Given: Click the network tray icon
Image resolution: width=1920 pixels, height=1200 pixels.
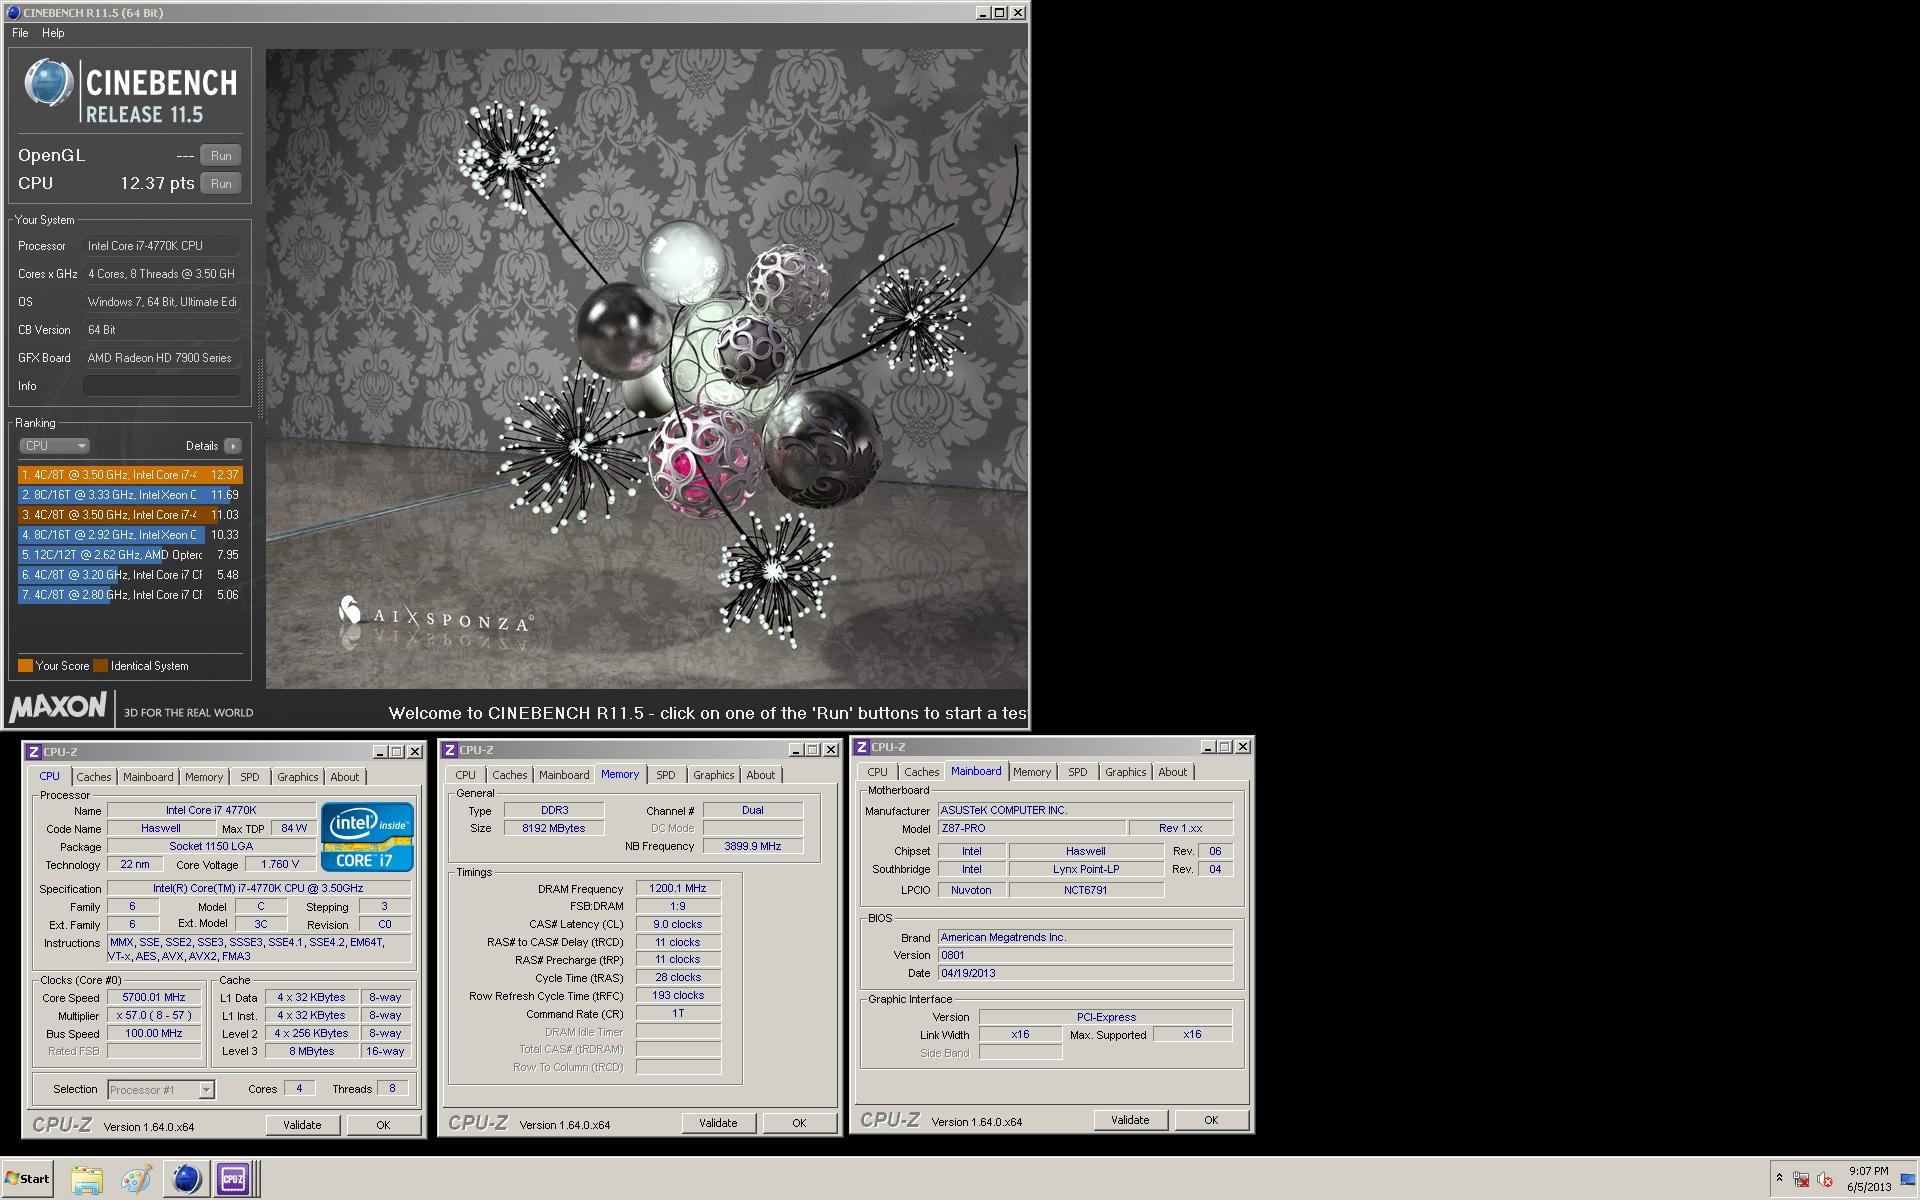Looking at the screenshot, I should point(1801,1179).
